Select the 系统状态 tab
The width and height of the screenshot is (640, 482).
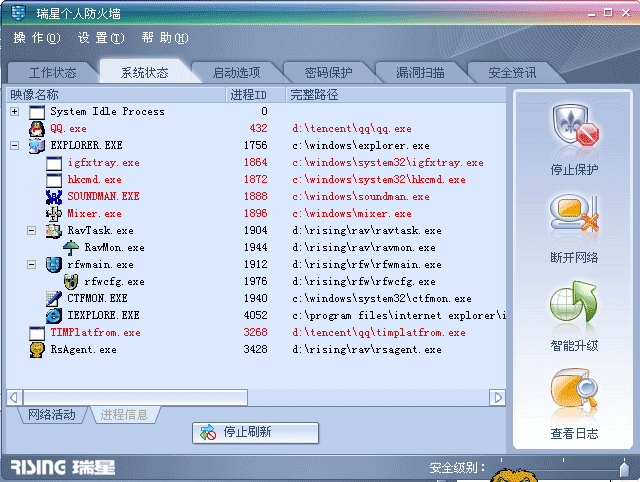click(145, 73)
